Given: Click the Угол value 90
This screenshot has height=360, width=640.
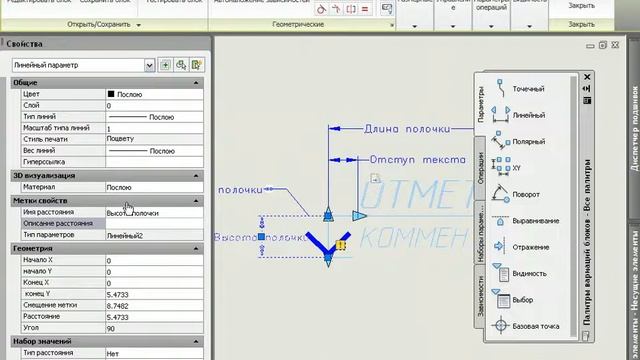Looking at the screenshot, I should 154,328.
